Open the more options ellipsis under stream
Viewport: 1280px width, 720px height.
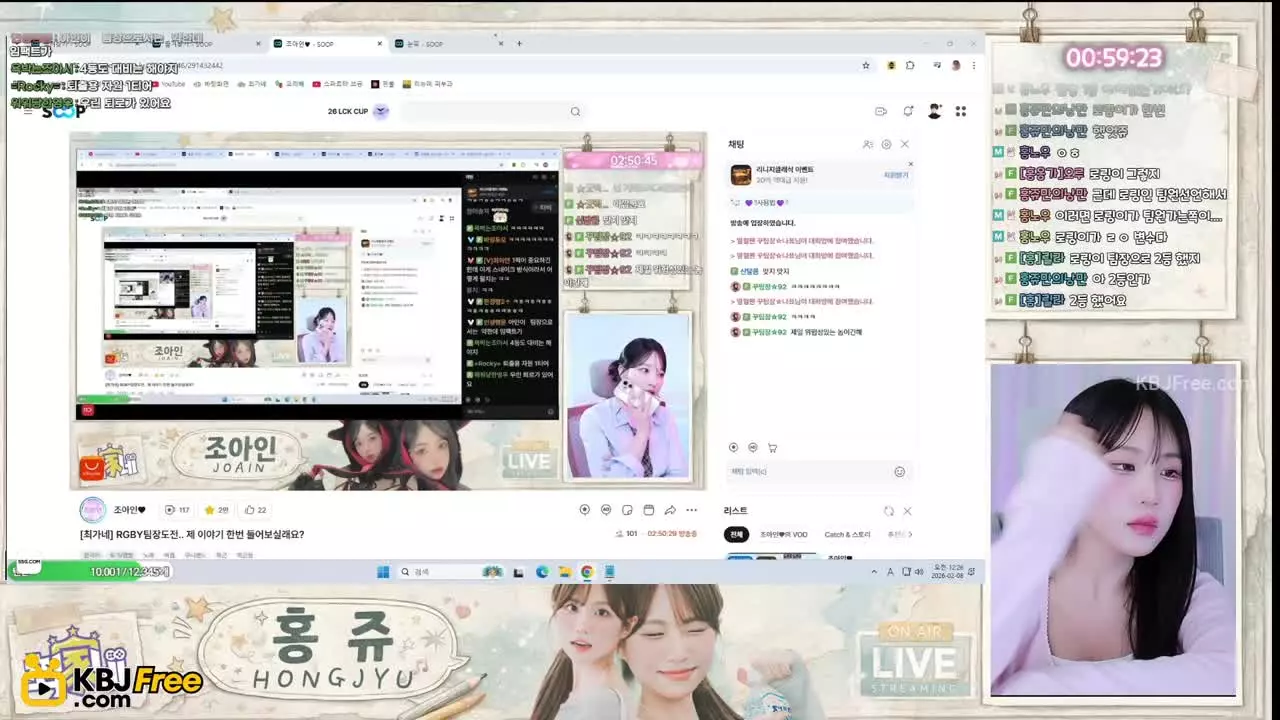coord(691,510)
